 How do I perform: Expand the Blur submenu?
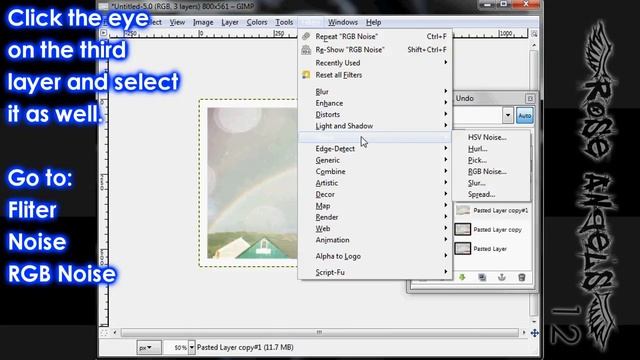point(376,91)
